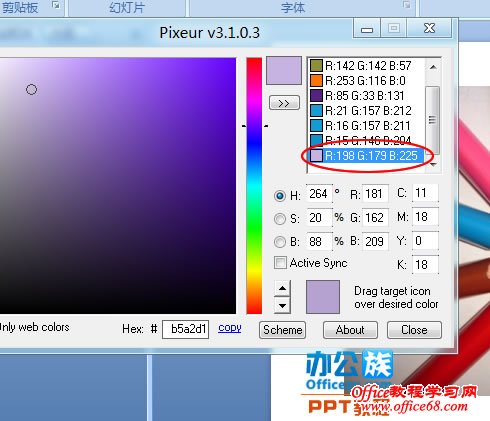Image resolution: width=490 pixels, height=421 pixels.
Task: Click the Close button
Action: (x=414, y=330)
